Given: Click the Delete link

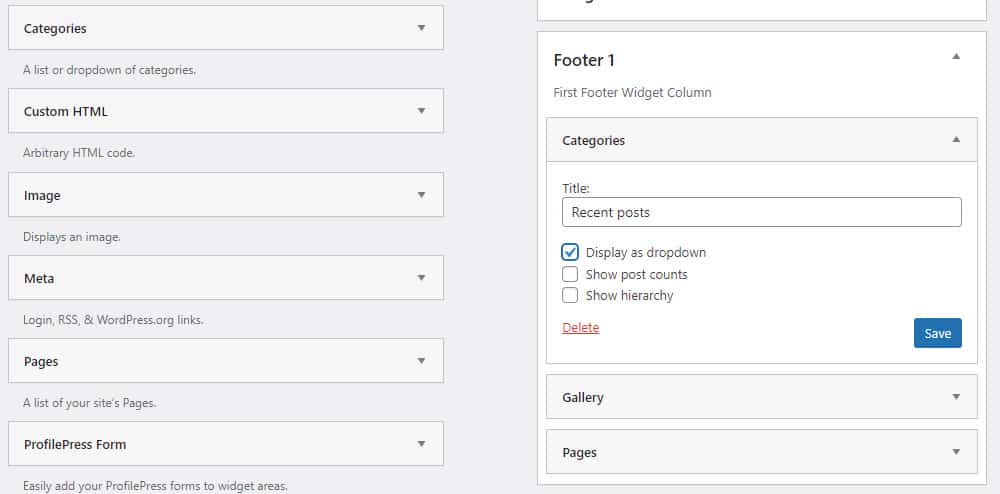Looking at the screenshot, I should pyautogui.click(x=580, y=328).
